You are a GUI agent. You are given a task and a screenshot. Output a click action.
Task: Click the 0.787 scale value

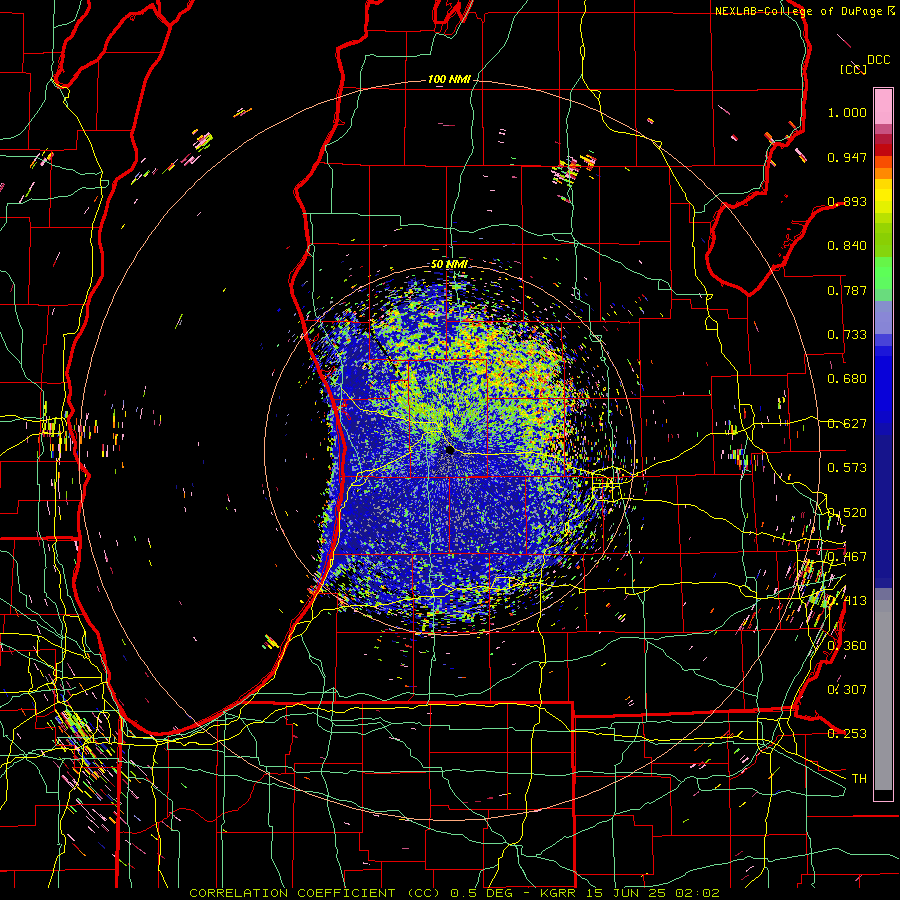click(847, 290)
